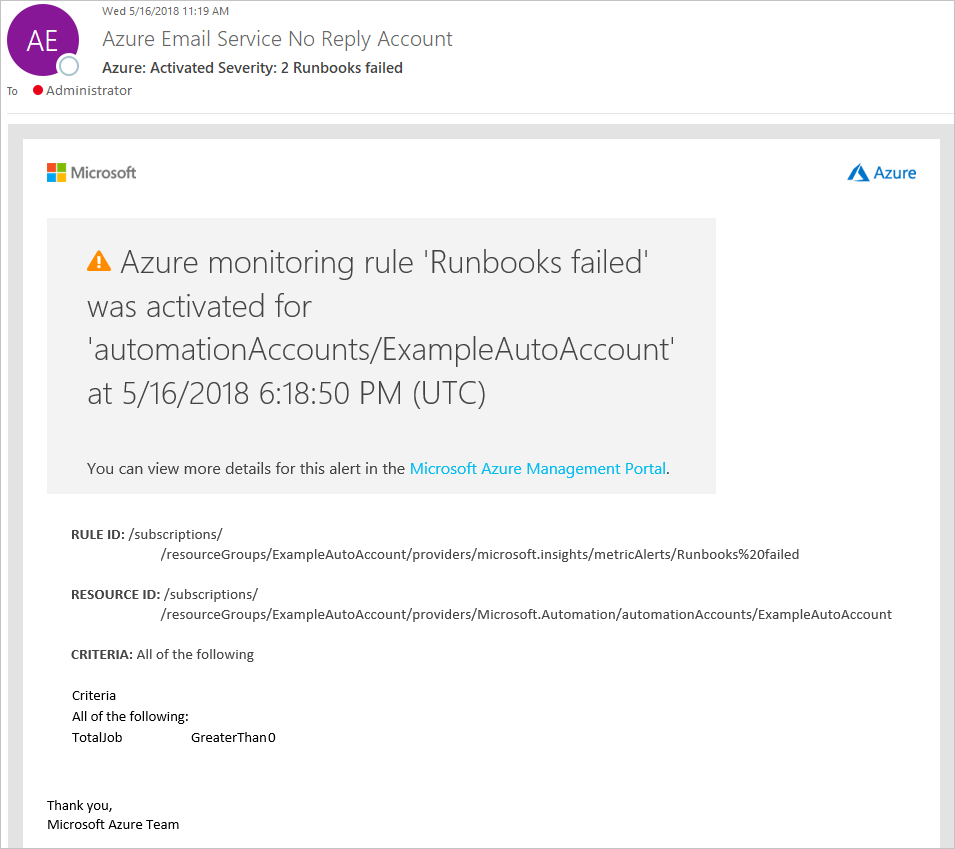The width and height of the screenshot is (955, 849).
Task: Click the presence status bubble on the avatar
Action: click(x=68, y=65)
